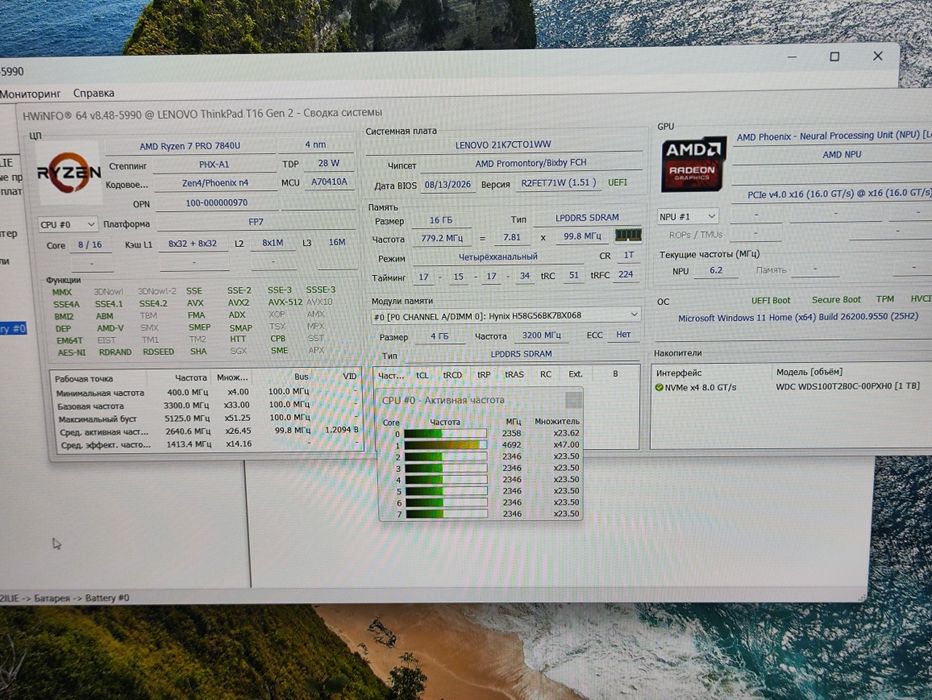Click the A70410A MCU value
This screenshot has height=700, width=932.
(329, 182)
